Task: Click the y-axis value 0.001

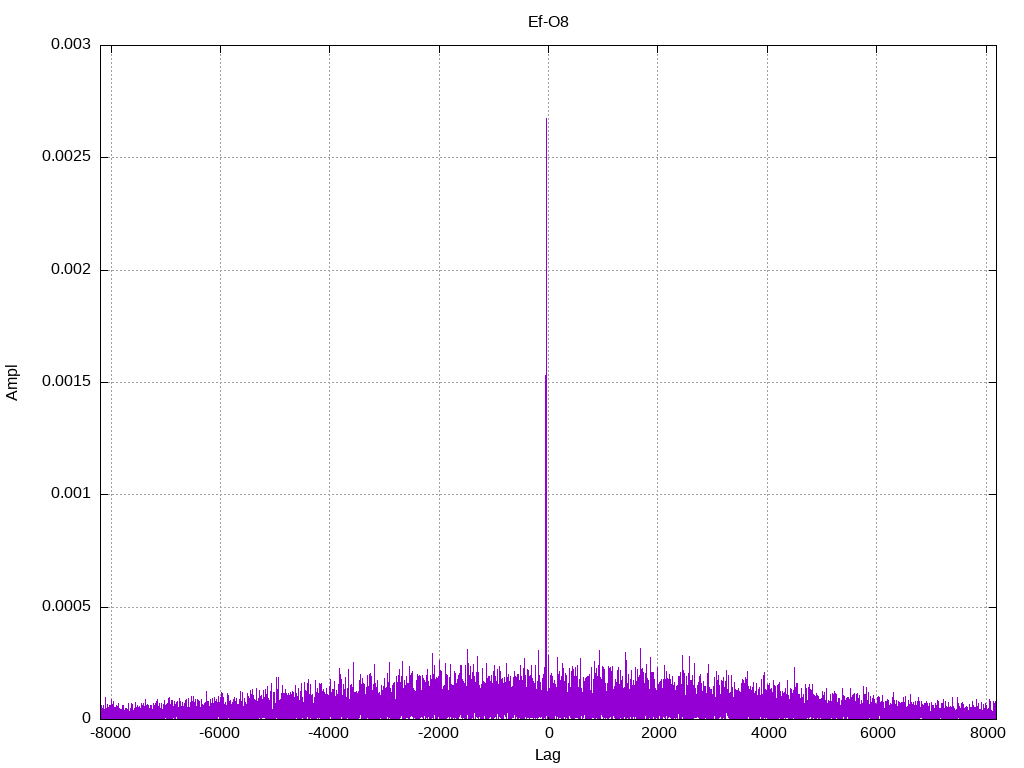Action: [x=71, y=494]
